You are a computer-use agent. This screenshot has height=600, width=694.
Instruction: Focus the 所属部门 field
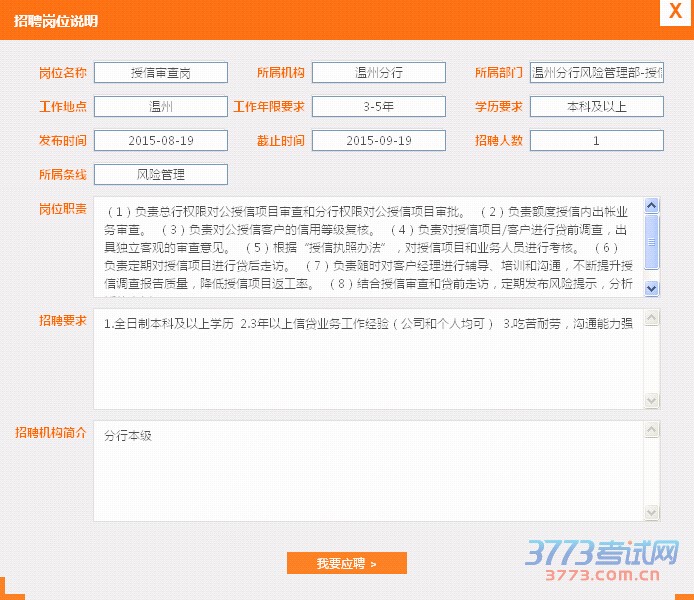tap(596, 73)
